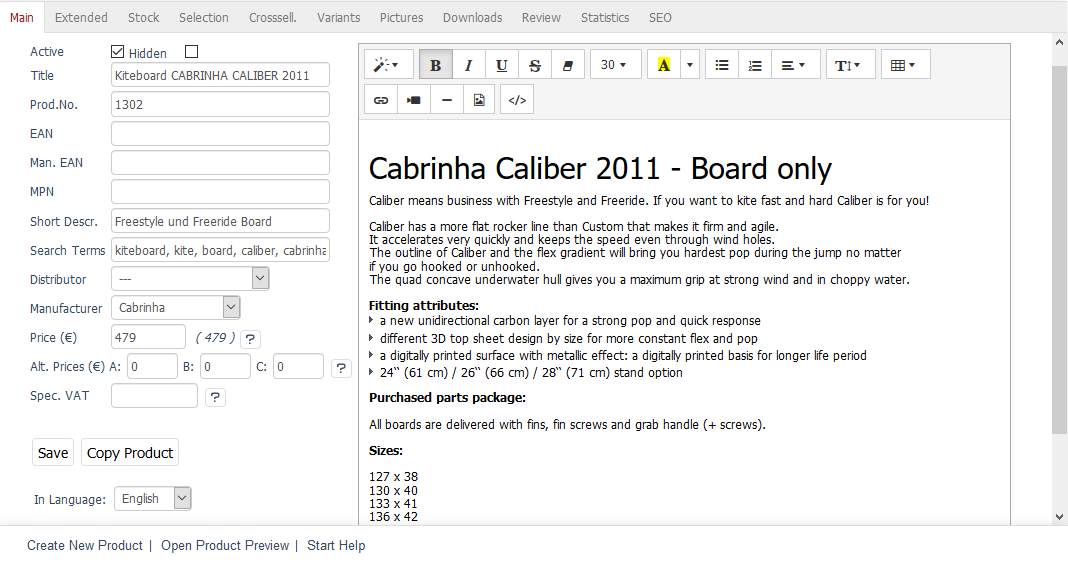The image size is (1068, 564).
Task: Open Product Preview link
Action: pyautogui.click(x=225, y=546)
